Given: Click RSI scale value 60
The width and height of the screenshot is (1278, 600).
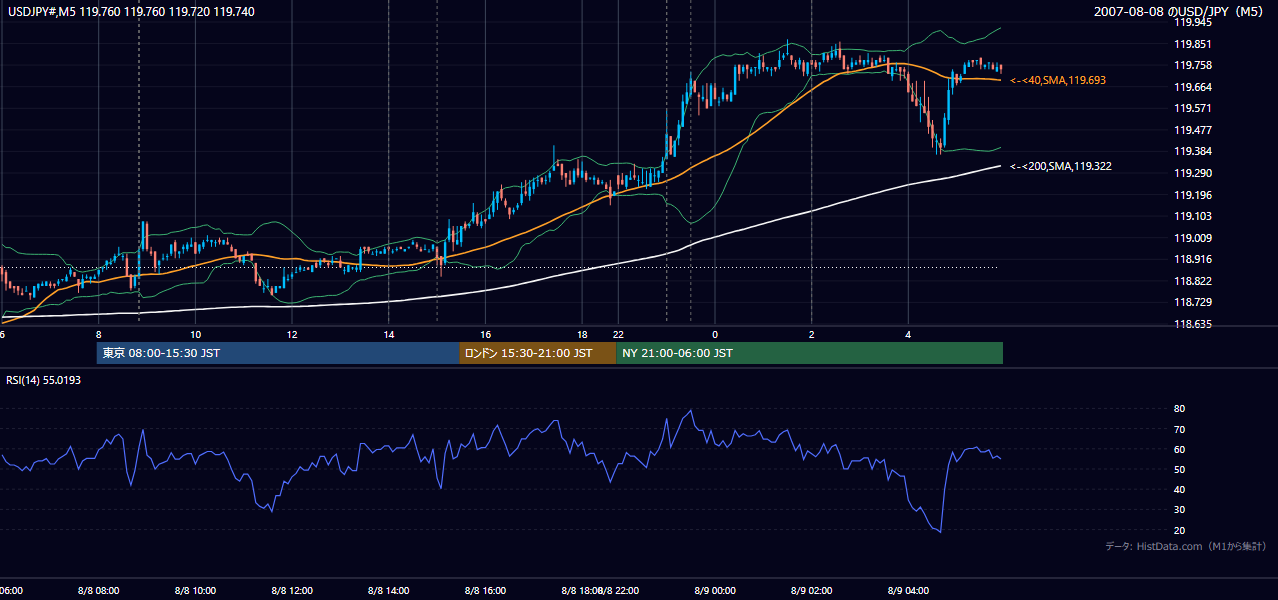Looking at the screenshot, I should [x=1179, y=449].
